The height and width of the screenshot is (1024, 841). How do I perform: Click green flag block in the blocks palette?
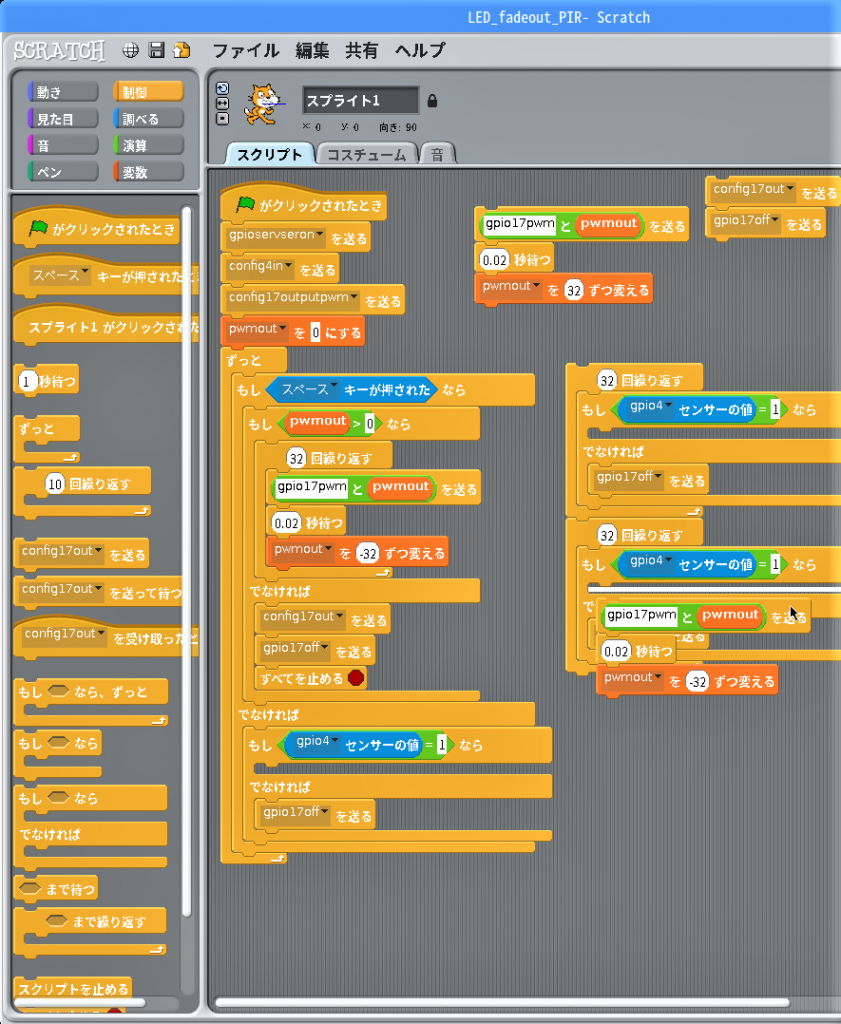click(x=38, y=229)
